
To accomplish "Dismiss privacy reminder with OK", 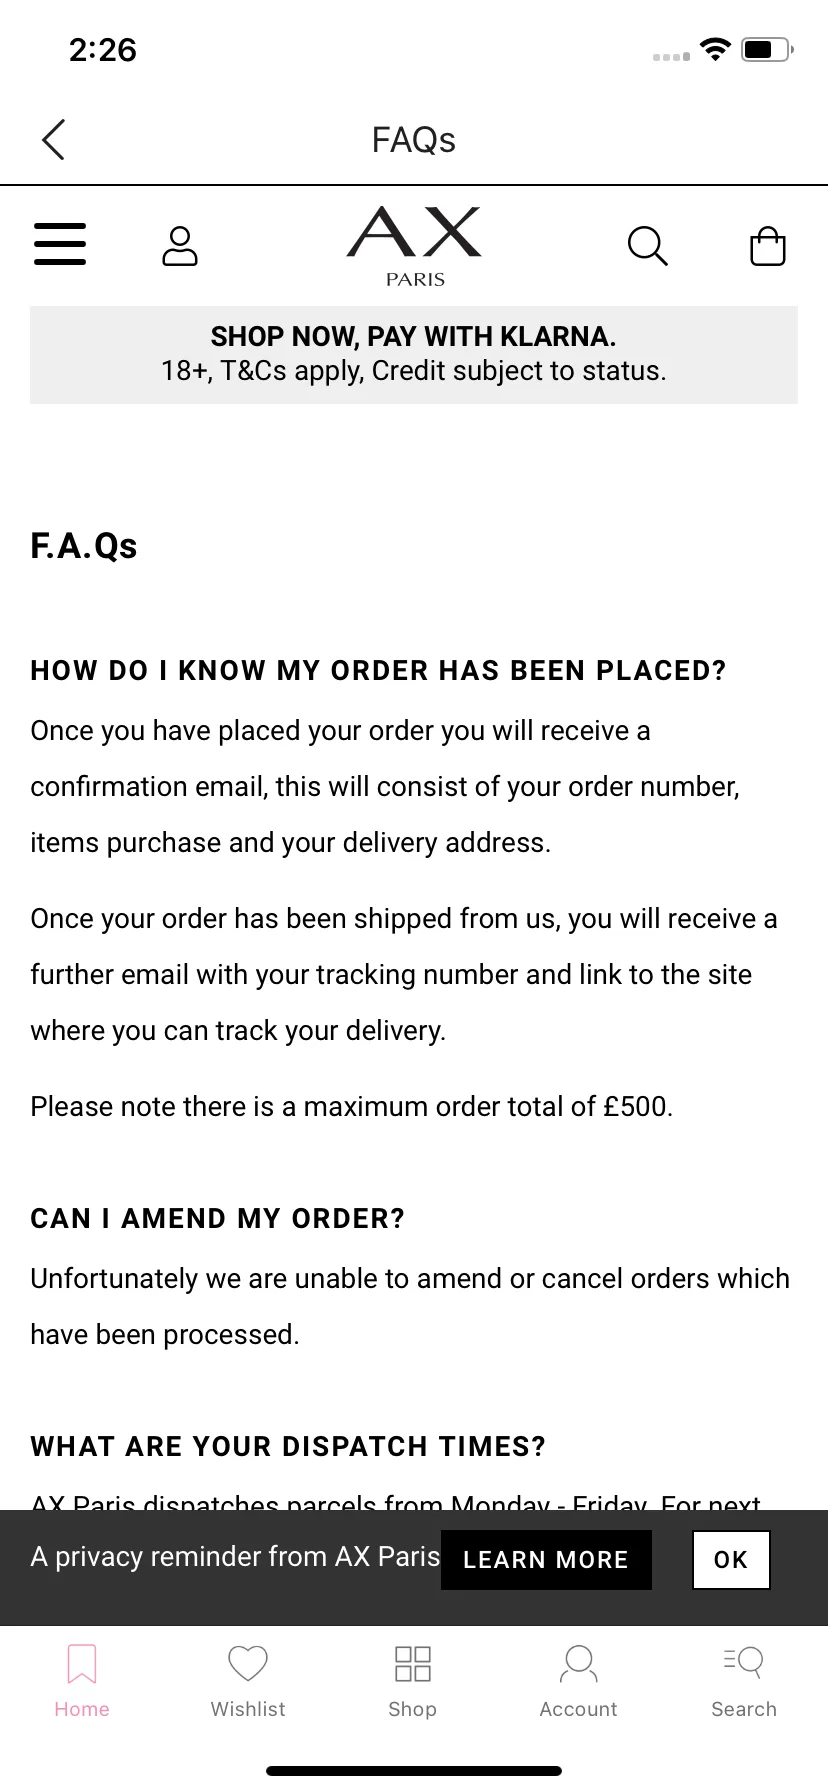I will pyautogui.click(x=731, y=1559).
